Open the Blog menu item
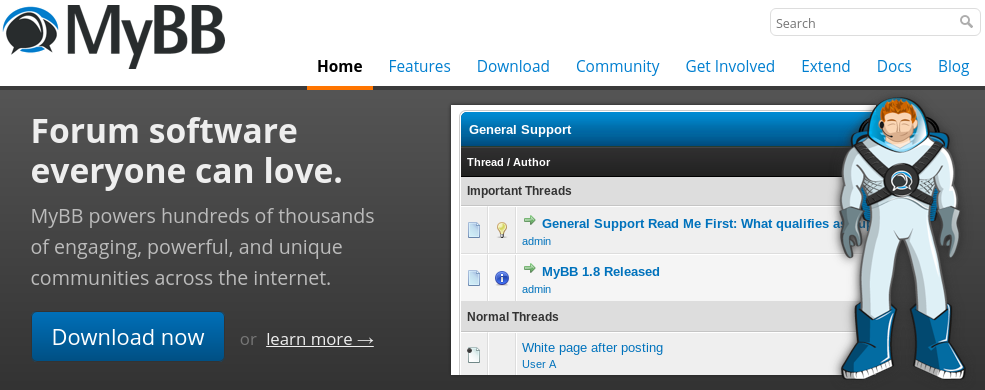This screenshot has width=985, height=390. pos(954,66)
